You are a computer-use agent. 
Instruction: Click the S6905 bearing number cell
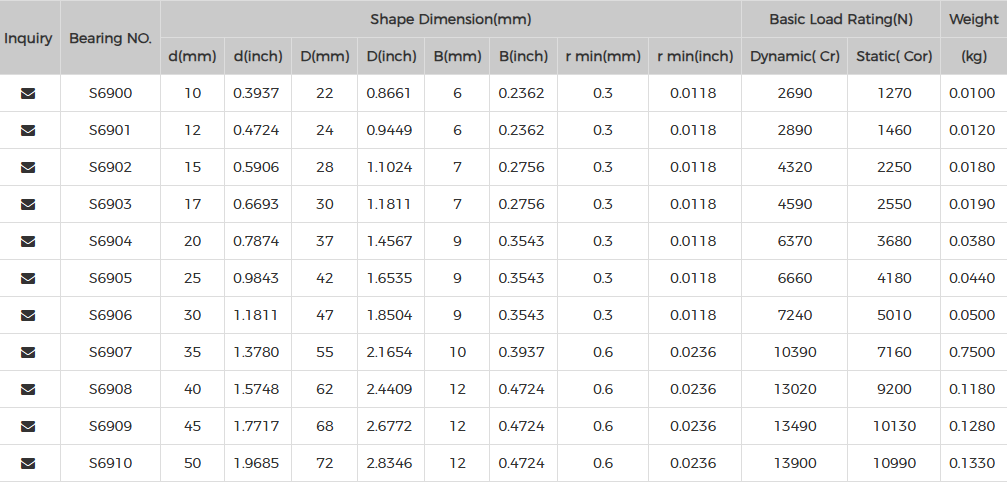110,278
